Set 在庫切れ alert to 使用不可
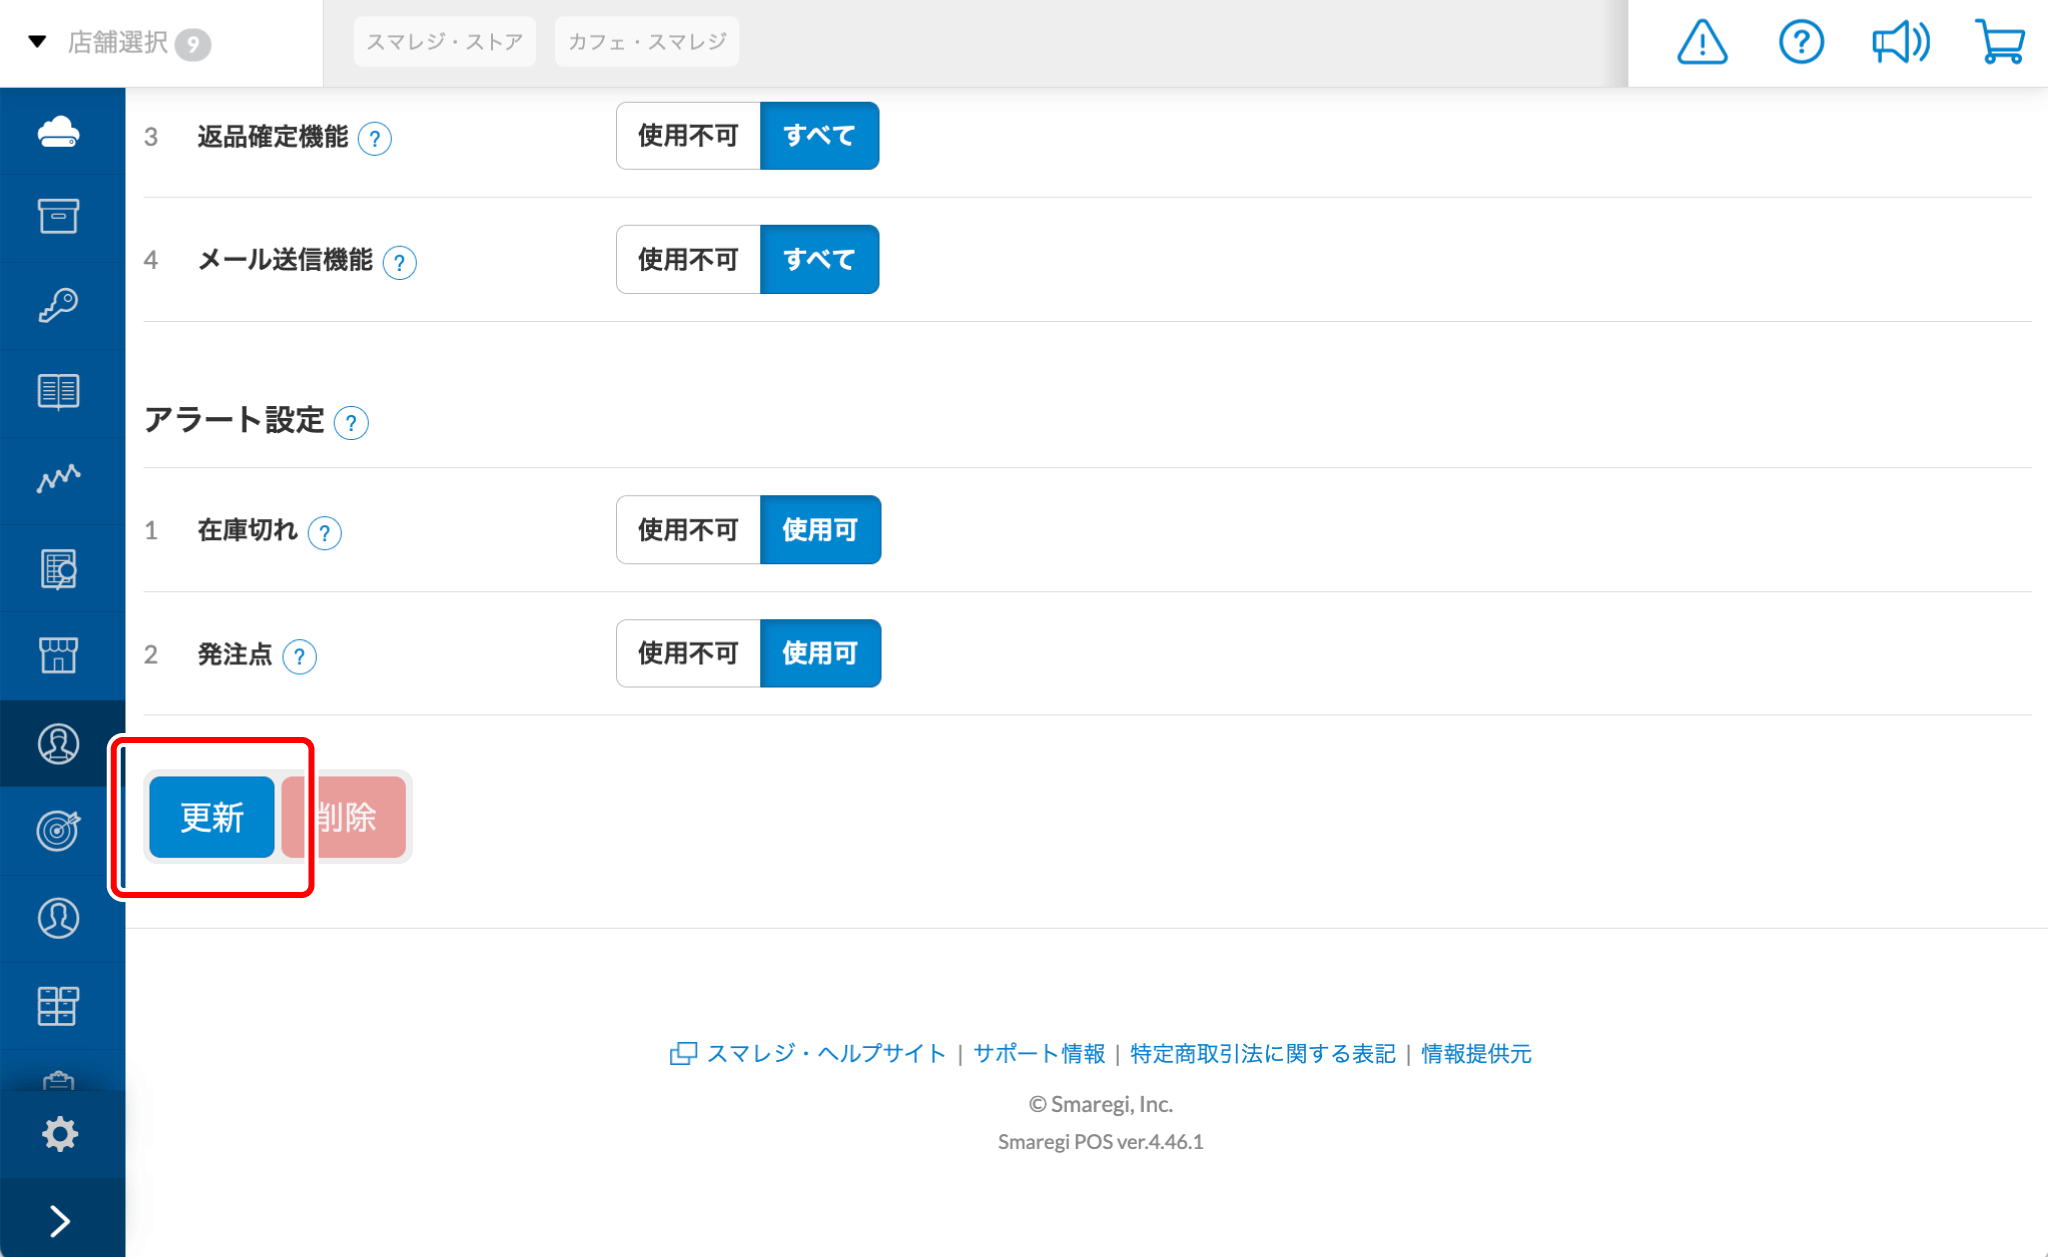Screen dimensions: 2048x1257 pyautogui.click(x=688, y=530)
